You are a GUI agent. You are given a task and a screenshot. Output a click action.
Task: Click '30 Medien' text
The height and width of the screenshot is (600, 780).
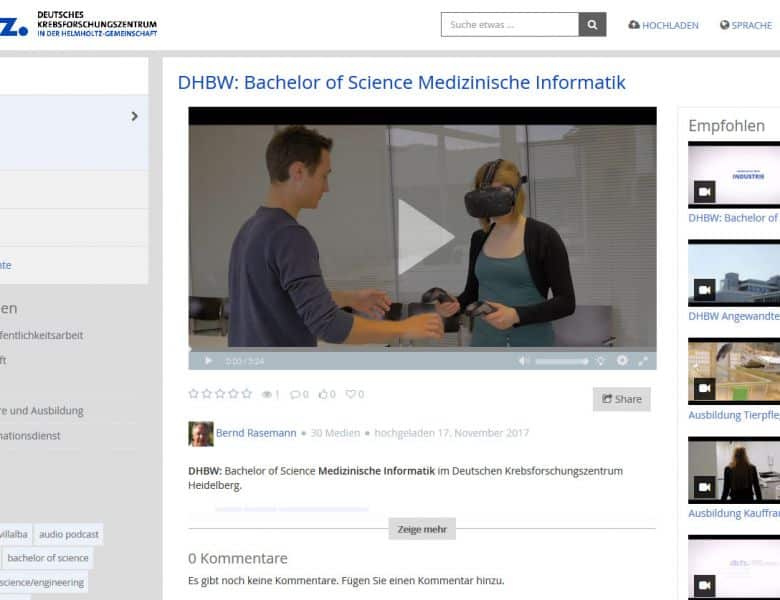coord(335,433)
